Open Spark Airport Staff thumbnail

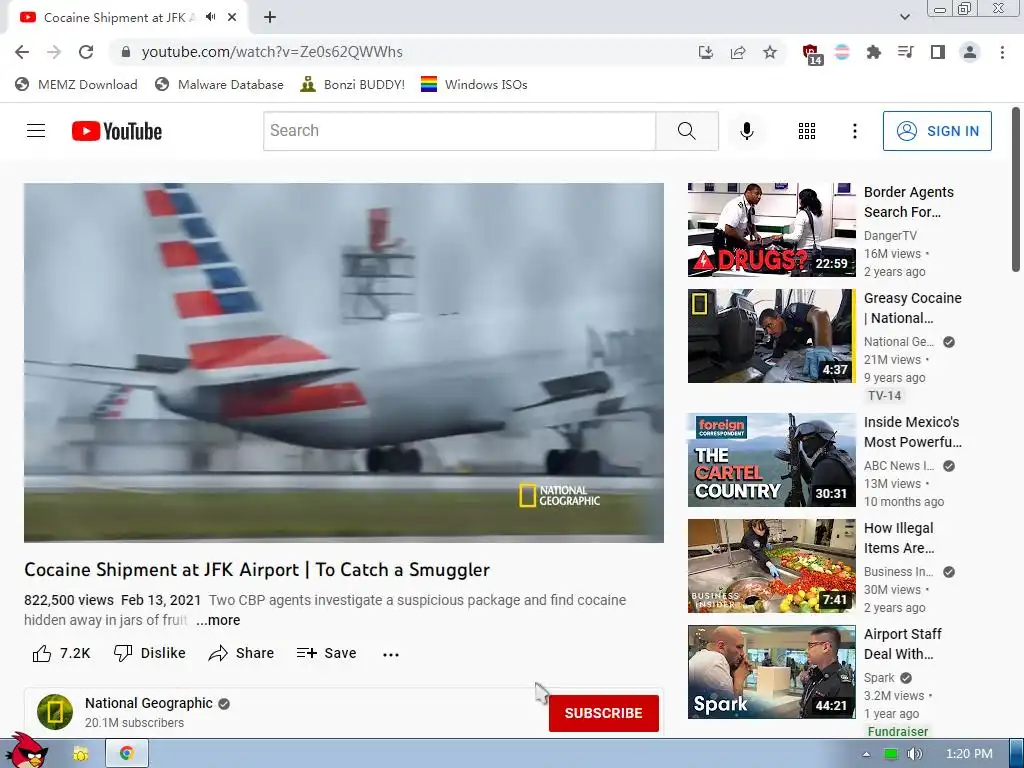(x=771, y=672)
